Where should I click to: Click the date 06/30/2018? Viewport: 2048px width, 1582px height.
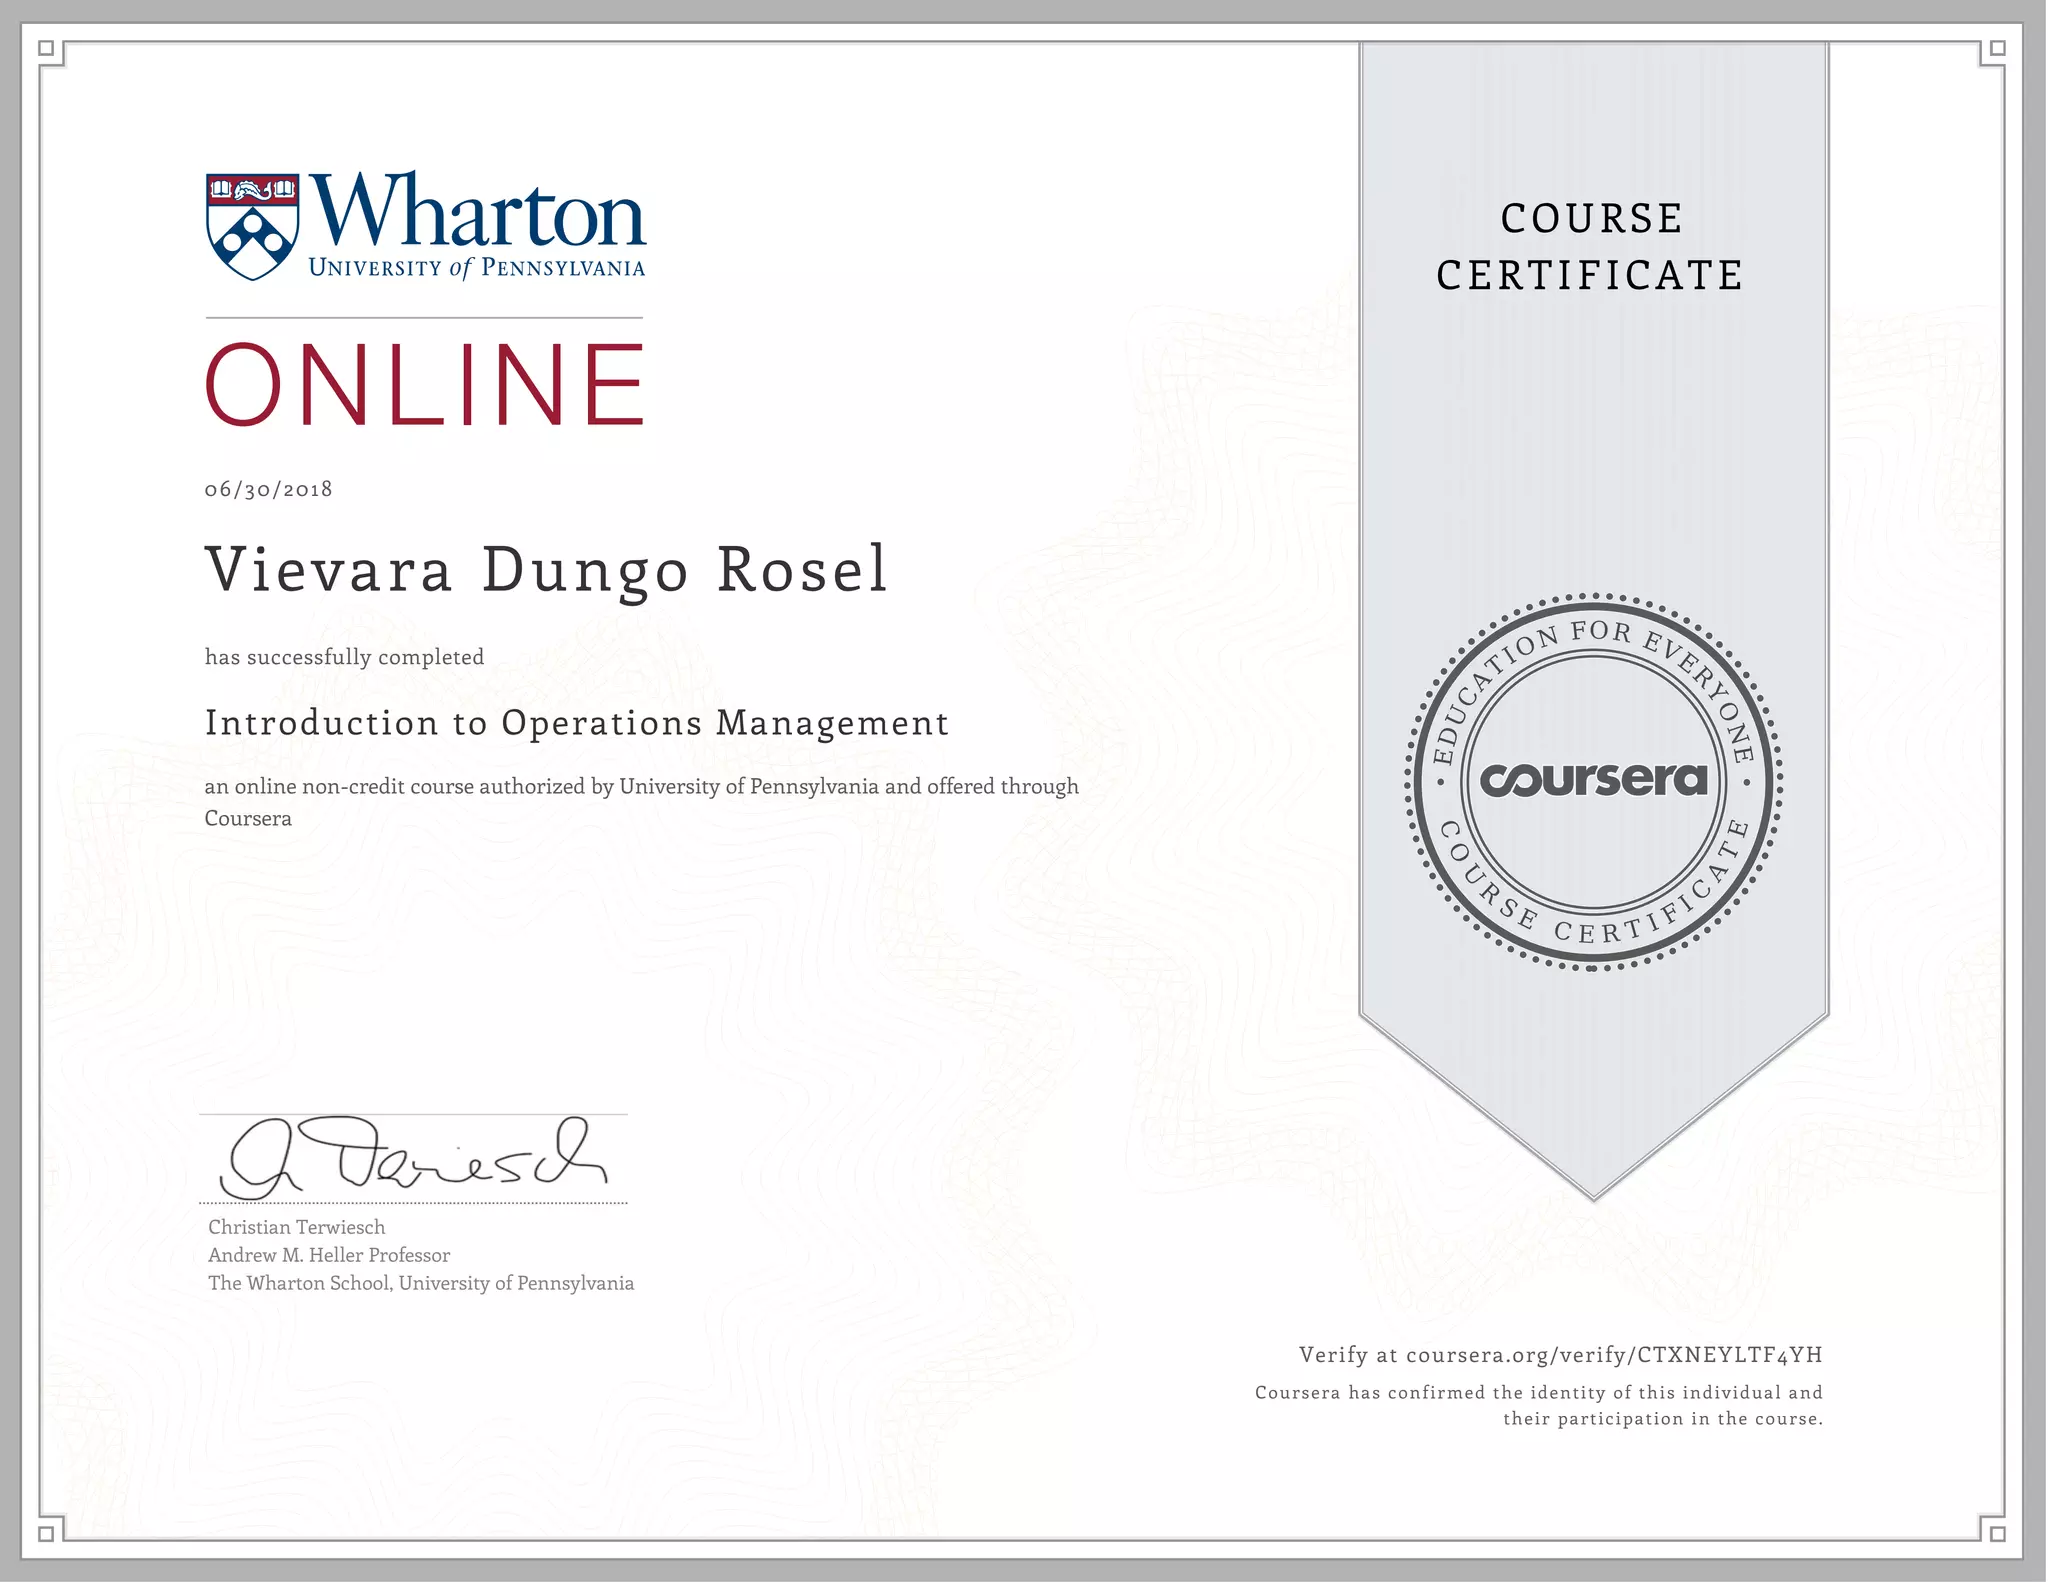pyautogui.click(x=268, y=489)
